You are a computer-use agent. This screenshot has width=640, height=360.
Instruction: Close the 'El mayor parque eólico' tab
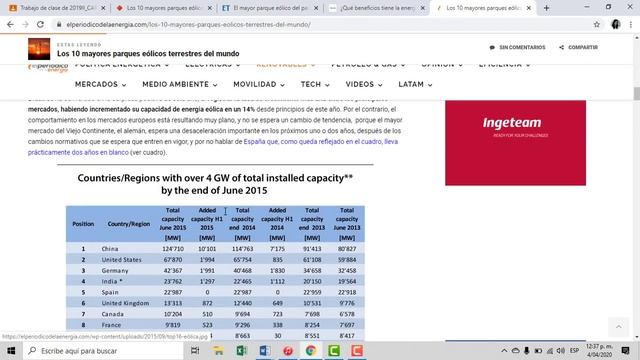pyautogui.click(x=316, y=8)
